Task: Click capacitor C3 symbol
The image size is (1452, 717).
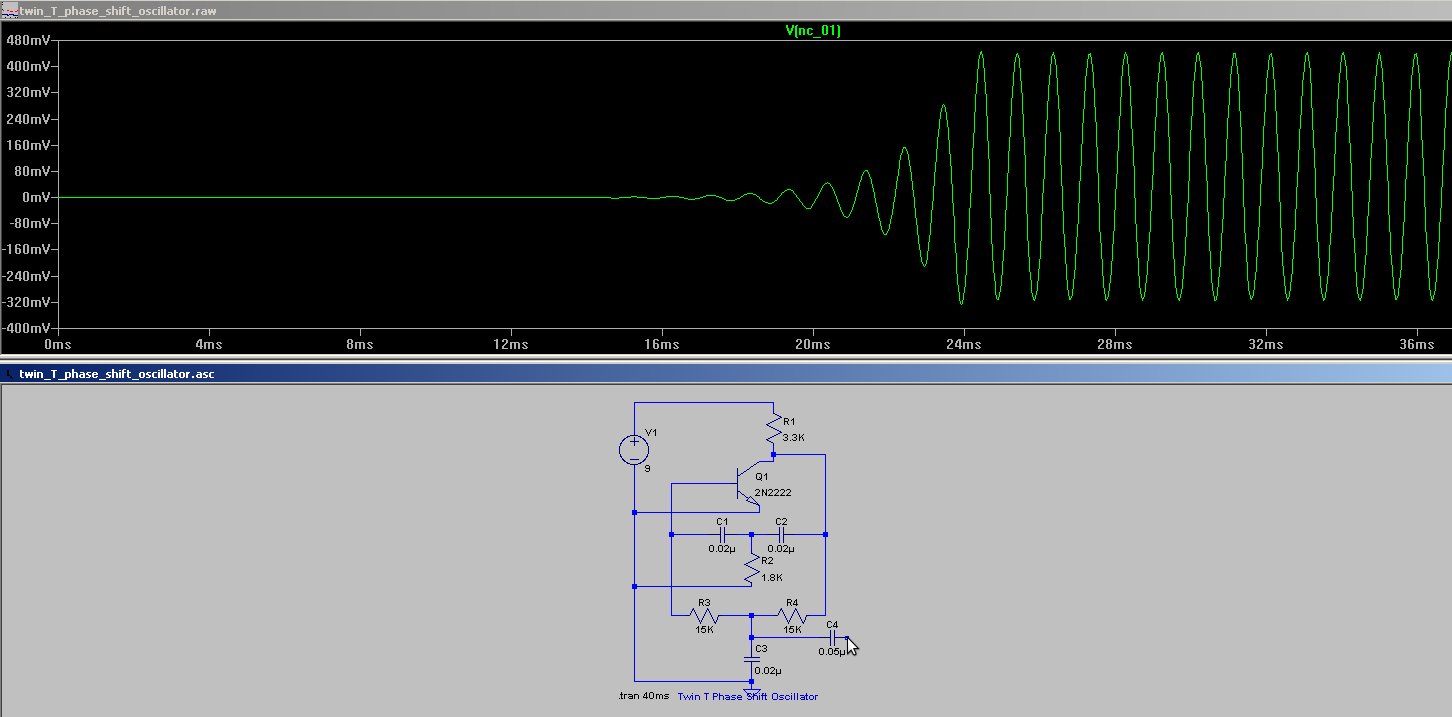Action: click(x=751, y=659)
